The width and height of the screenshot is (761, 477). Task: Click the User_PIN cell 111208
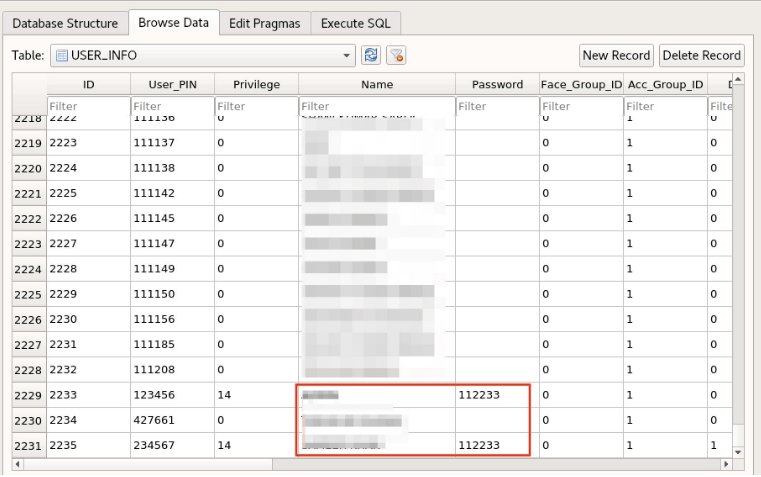pyautogui.click(x=172, y=370)
